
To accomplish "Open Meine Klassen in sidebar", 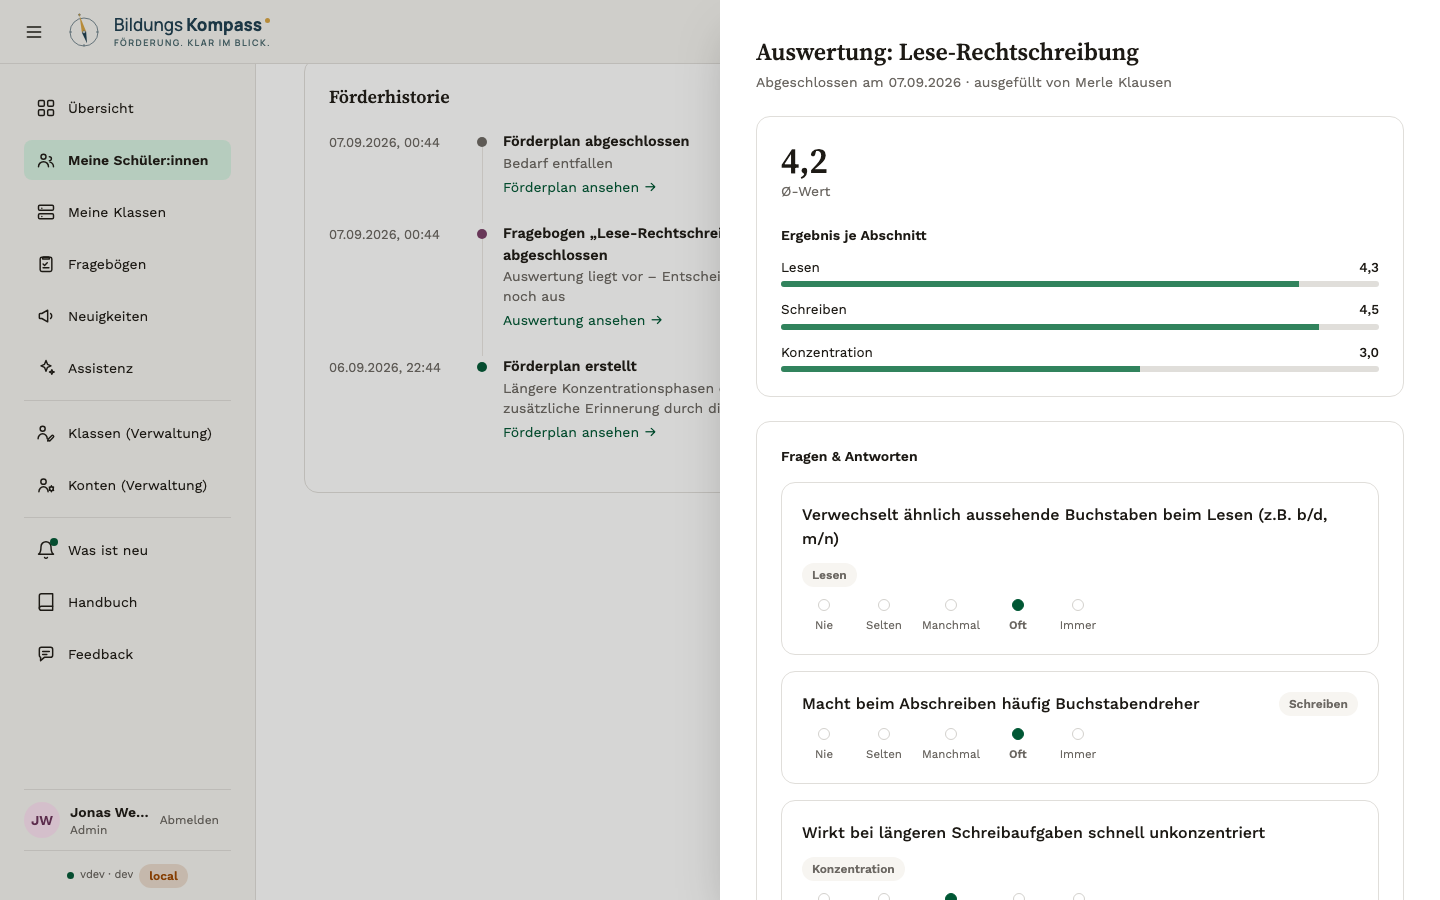I will pyautogui.click(x=127, y=212).
